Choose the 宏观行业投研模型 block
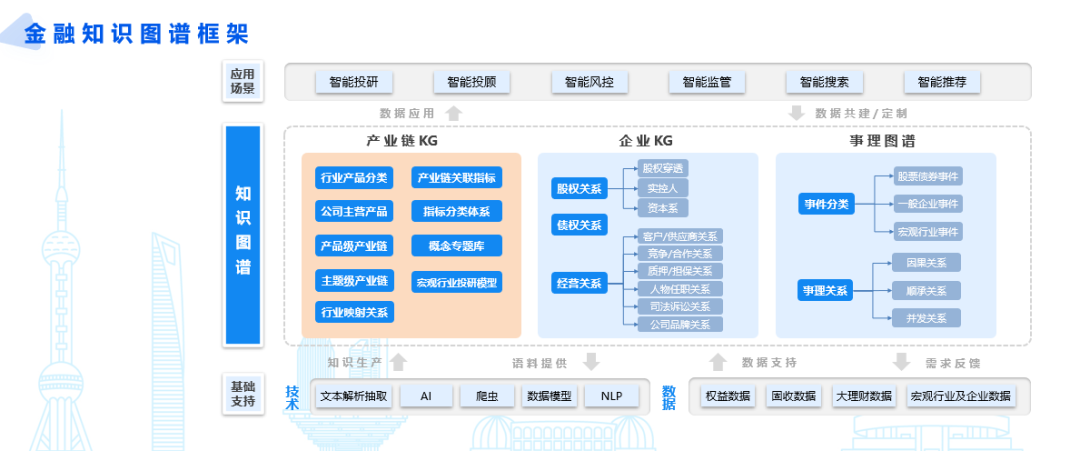 coord(456,282)
